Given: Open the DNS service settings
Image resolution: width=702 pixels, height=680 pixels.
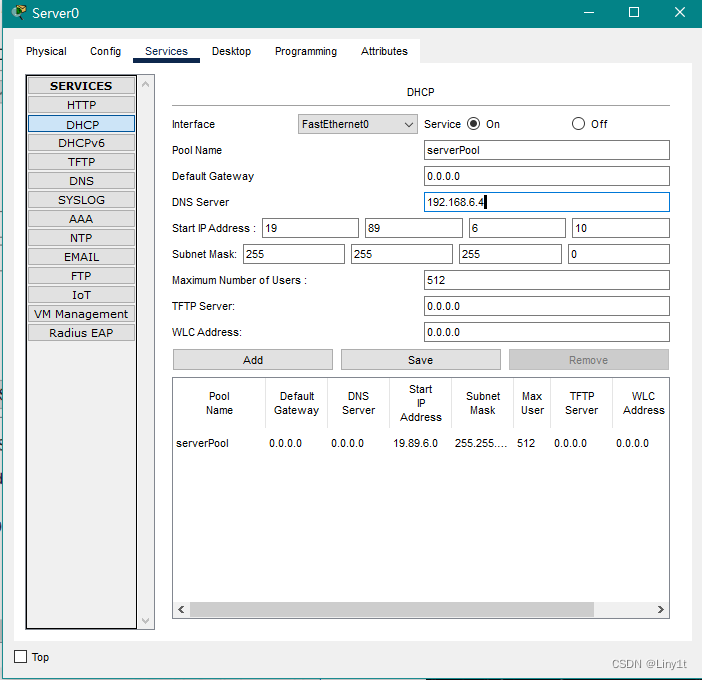Looking at the screenshot, I should point(81,181).
